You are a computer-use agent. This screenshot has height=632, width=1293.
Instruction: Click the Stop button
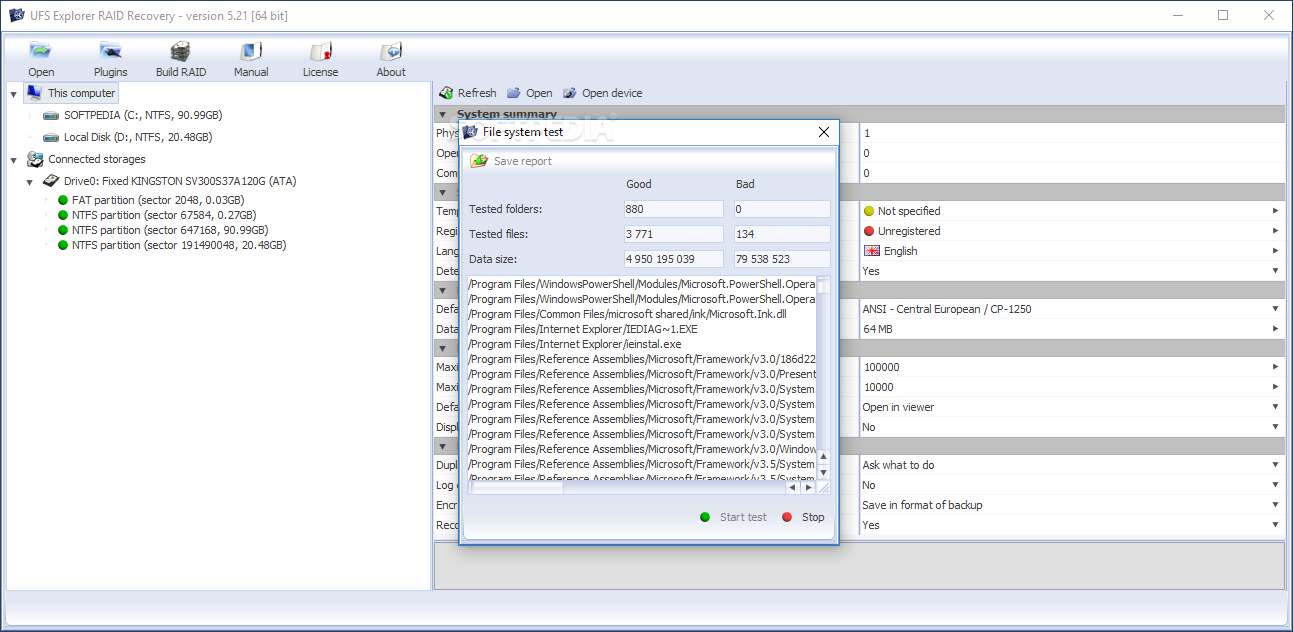(x=803, y=517)
